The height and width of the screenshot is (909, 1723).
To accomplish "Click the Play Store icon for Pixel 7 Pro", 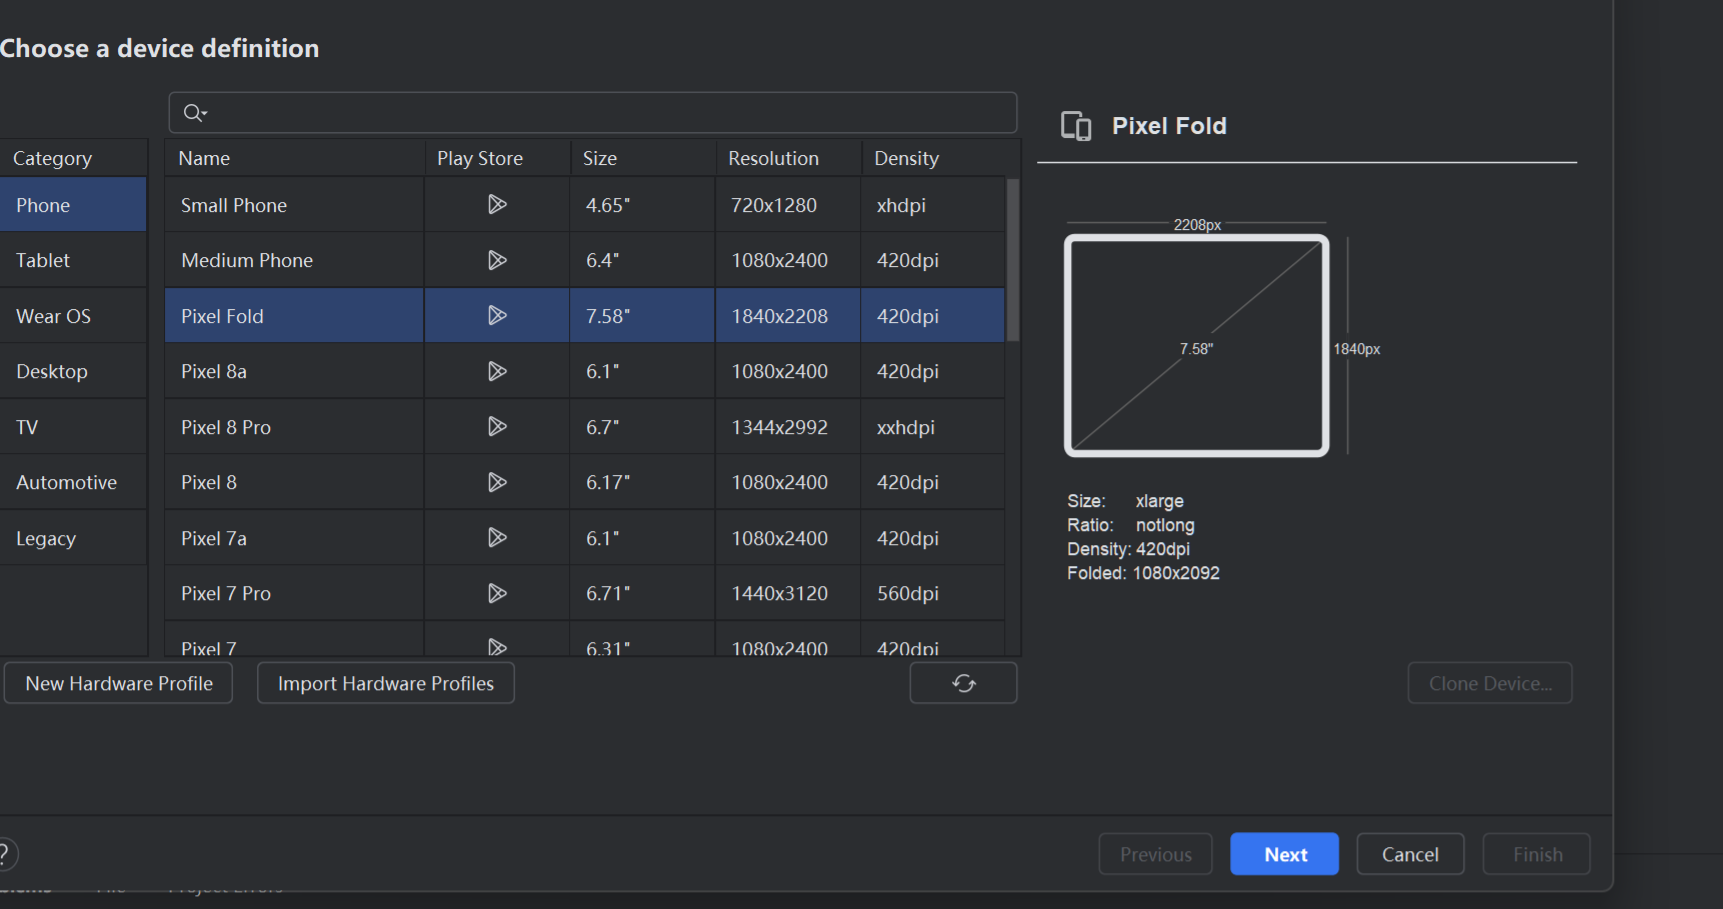I will coord(497,593).
